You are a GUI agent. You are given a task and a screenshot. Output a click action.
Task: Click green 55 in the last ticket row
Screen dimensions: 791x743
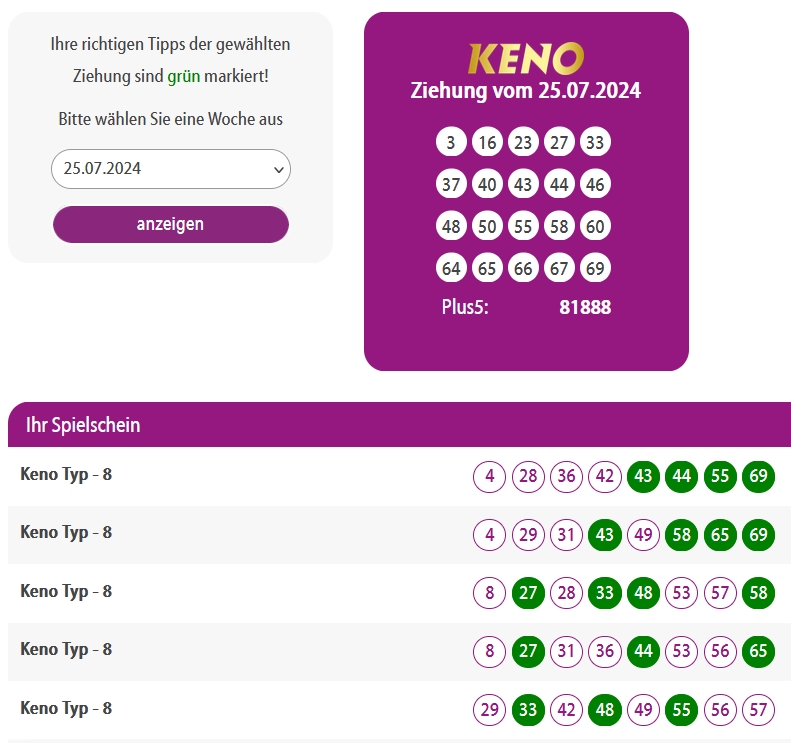(682, 710)
